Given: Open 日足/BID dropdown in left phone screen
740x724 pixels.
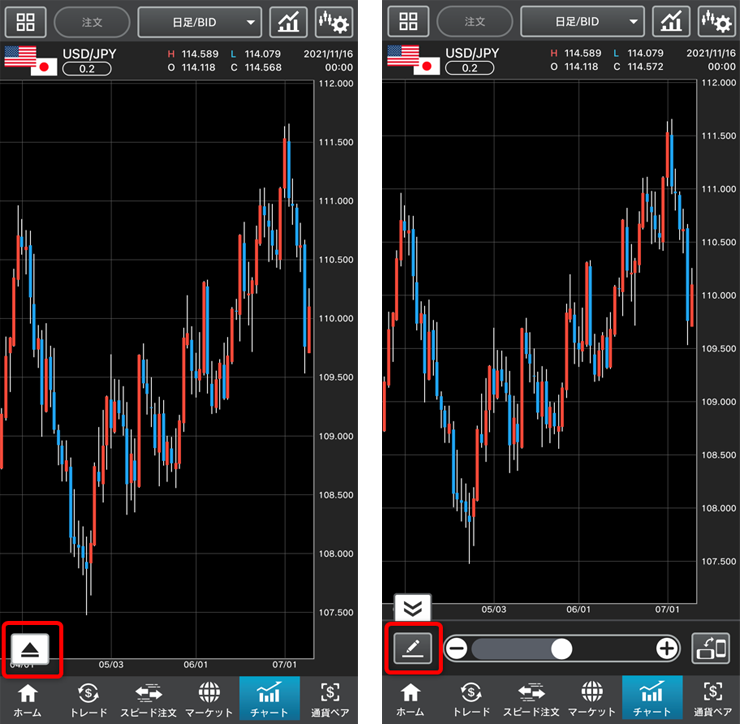Looking at the screenshot, I should pos(199,21).
